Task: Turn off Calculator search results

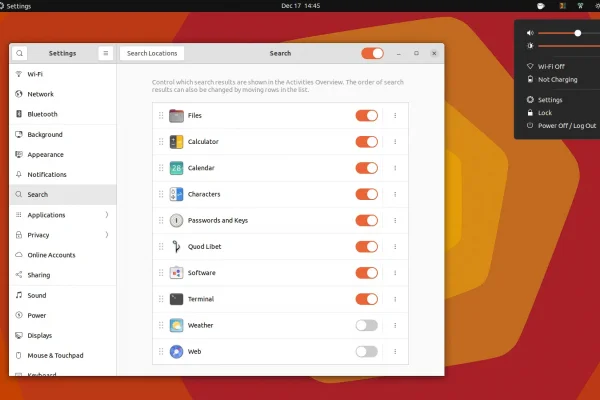Action: point(367,142)
